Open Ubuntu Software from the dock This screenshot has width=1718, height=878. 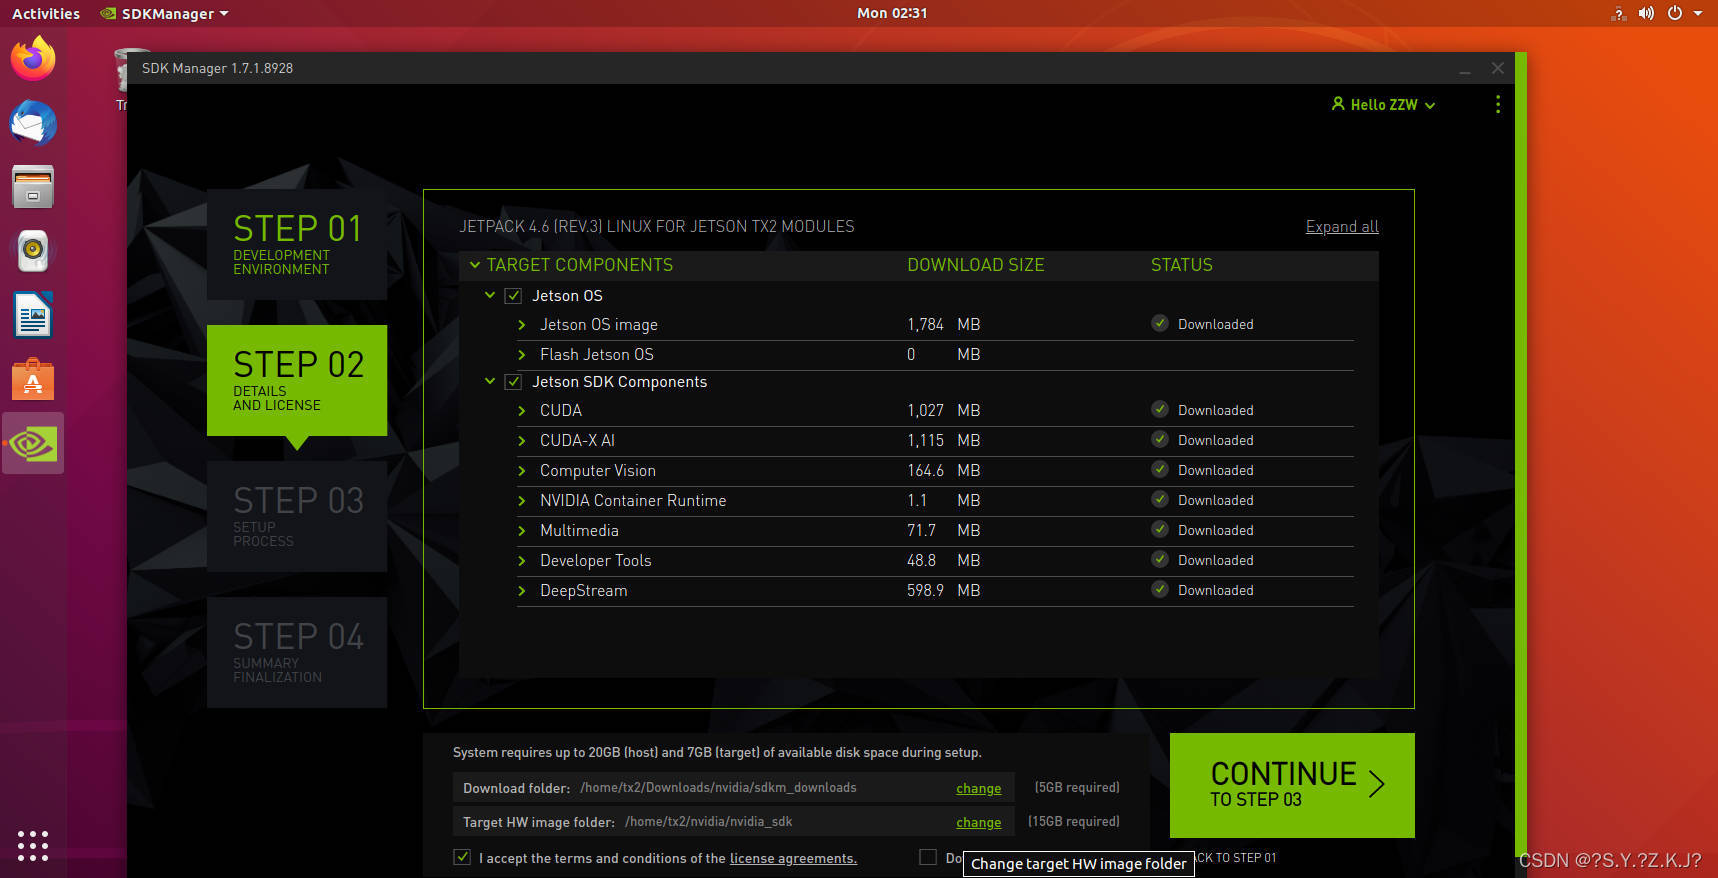(33, 380)
